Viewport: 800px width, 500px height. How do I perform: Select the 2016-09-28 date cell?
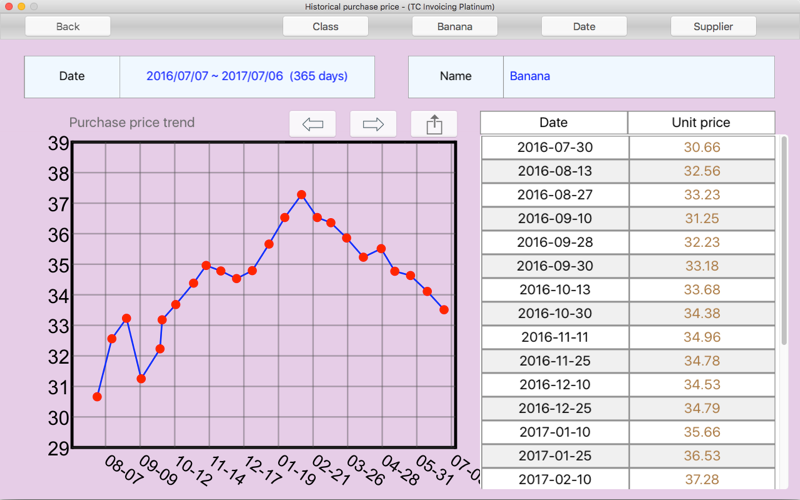(555, 242)
